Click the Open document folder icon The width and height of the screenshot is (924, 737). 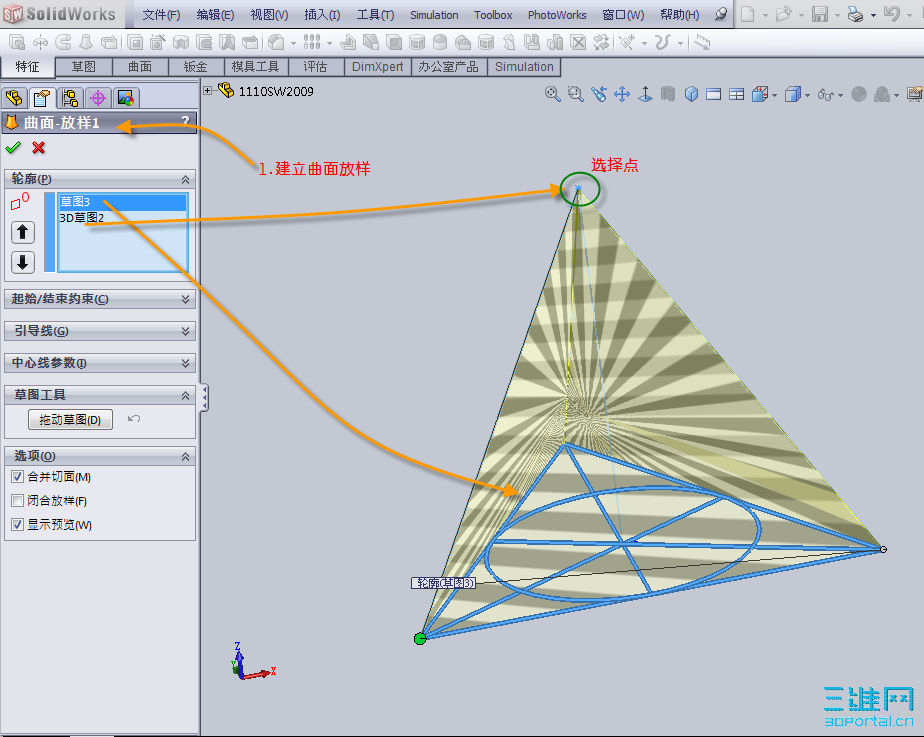783,14
